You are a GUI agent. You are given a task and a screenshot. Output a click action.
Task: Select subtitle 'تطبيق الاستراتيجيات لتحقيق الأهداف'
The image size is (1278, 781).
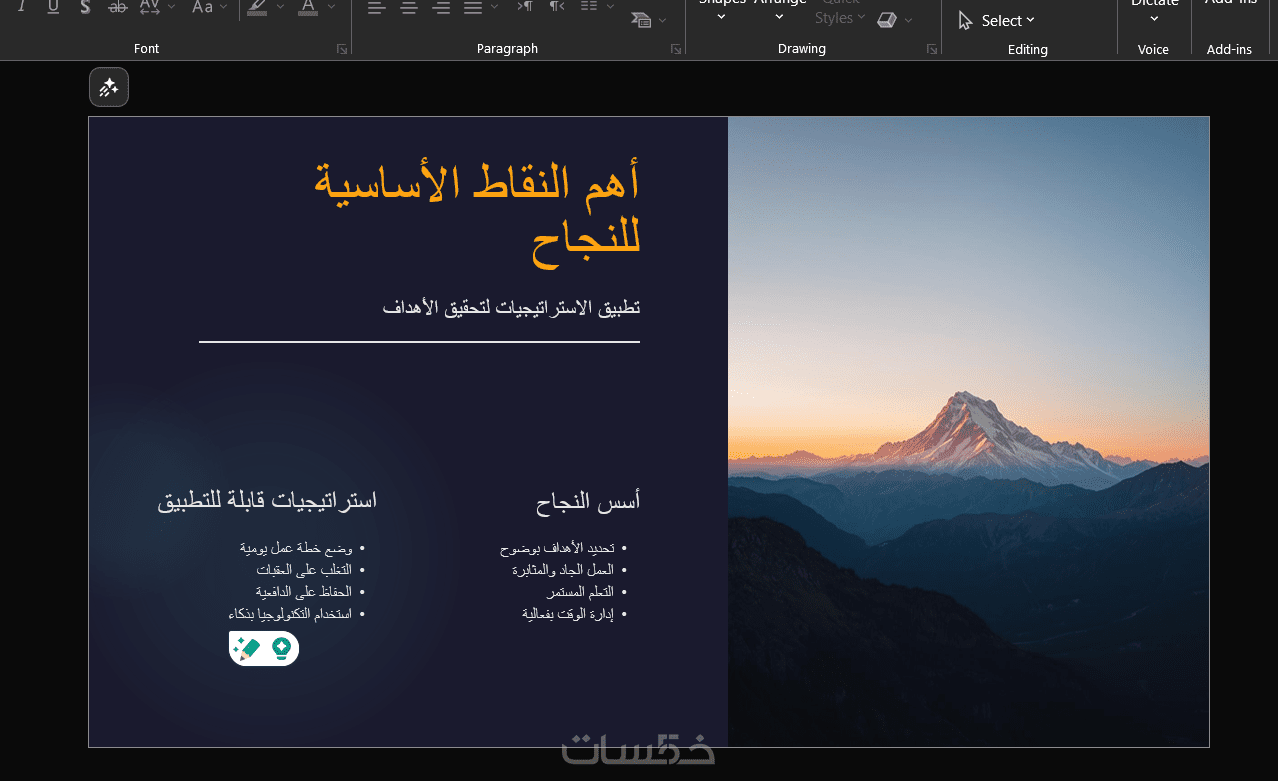click(x=511, y=307)
